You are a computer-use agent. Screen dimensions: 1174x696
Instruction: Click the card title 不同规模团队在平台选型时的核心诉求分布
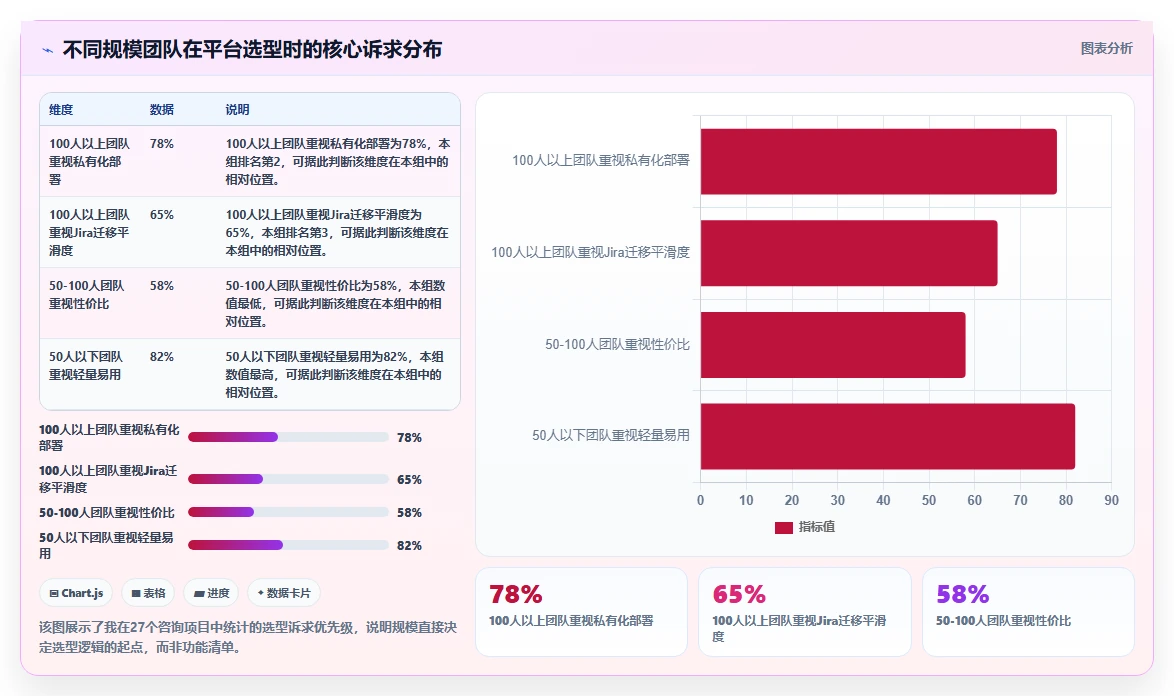coord(252,49)
